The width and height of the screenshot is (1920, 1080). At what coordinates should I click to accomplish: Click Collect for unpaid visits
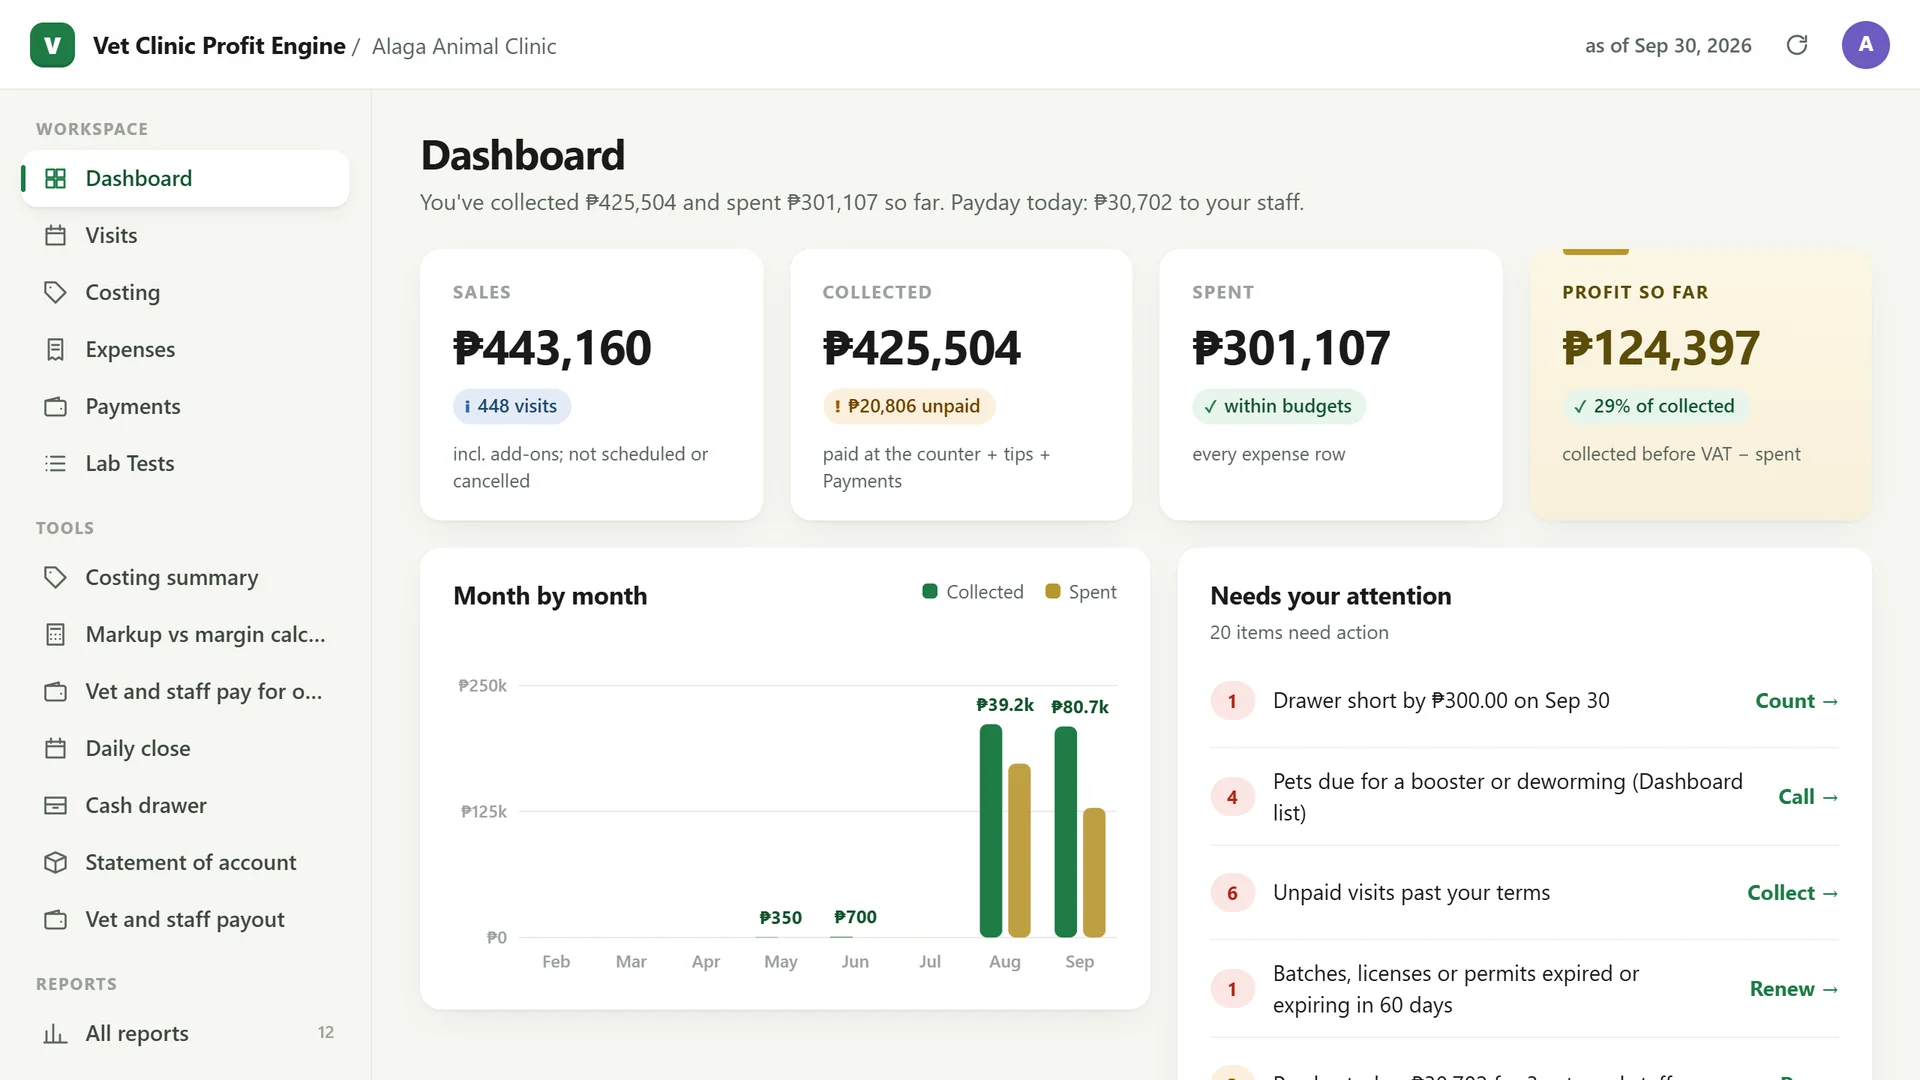tap(1793, 893)
